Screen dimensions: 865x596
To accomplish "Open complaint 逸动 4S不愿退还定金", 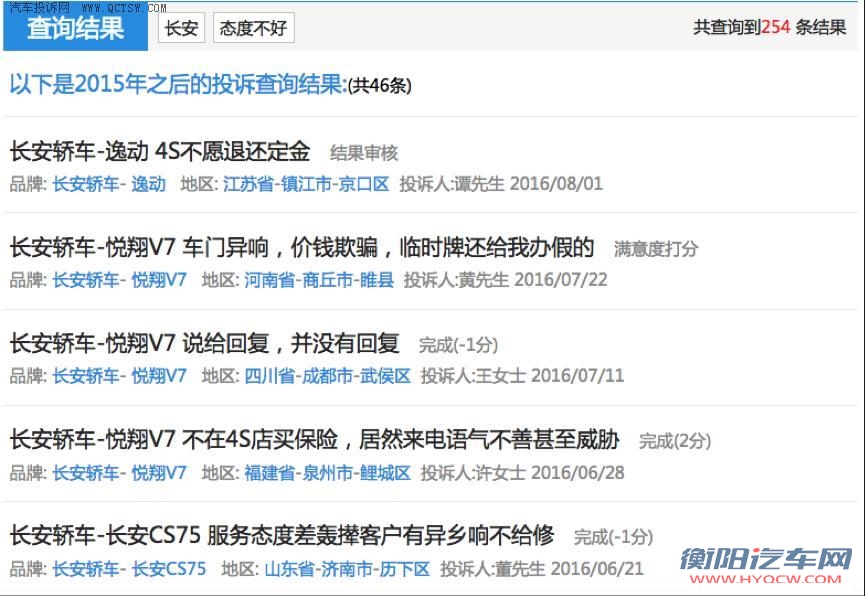I will 160,151.
